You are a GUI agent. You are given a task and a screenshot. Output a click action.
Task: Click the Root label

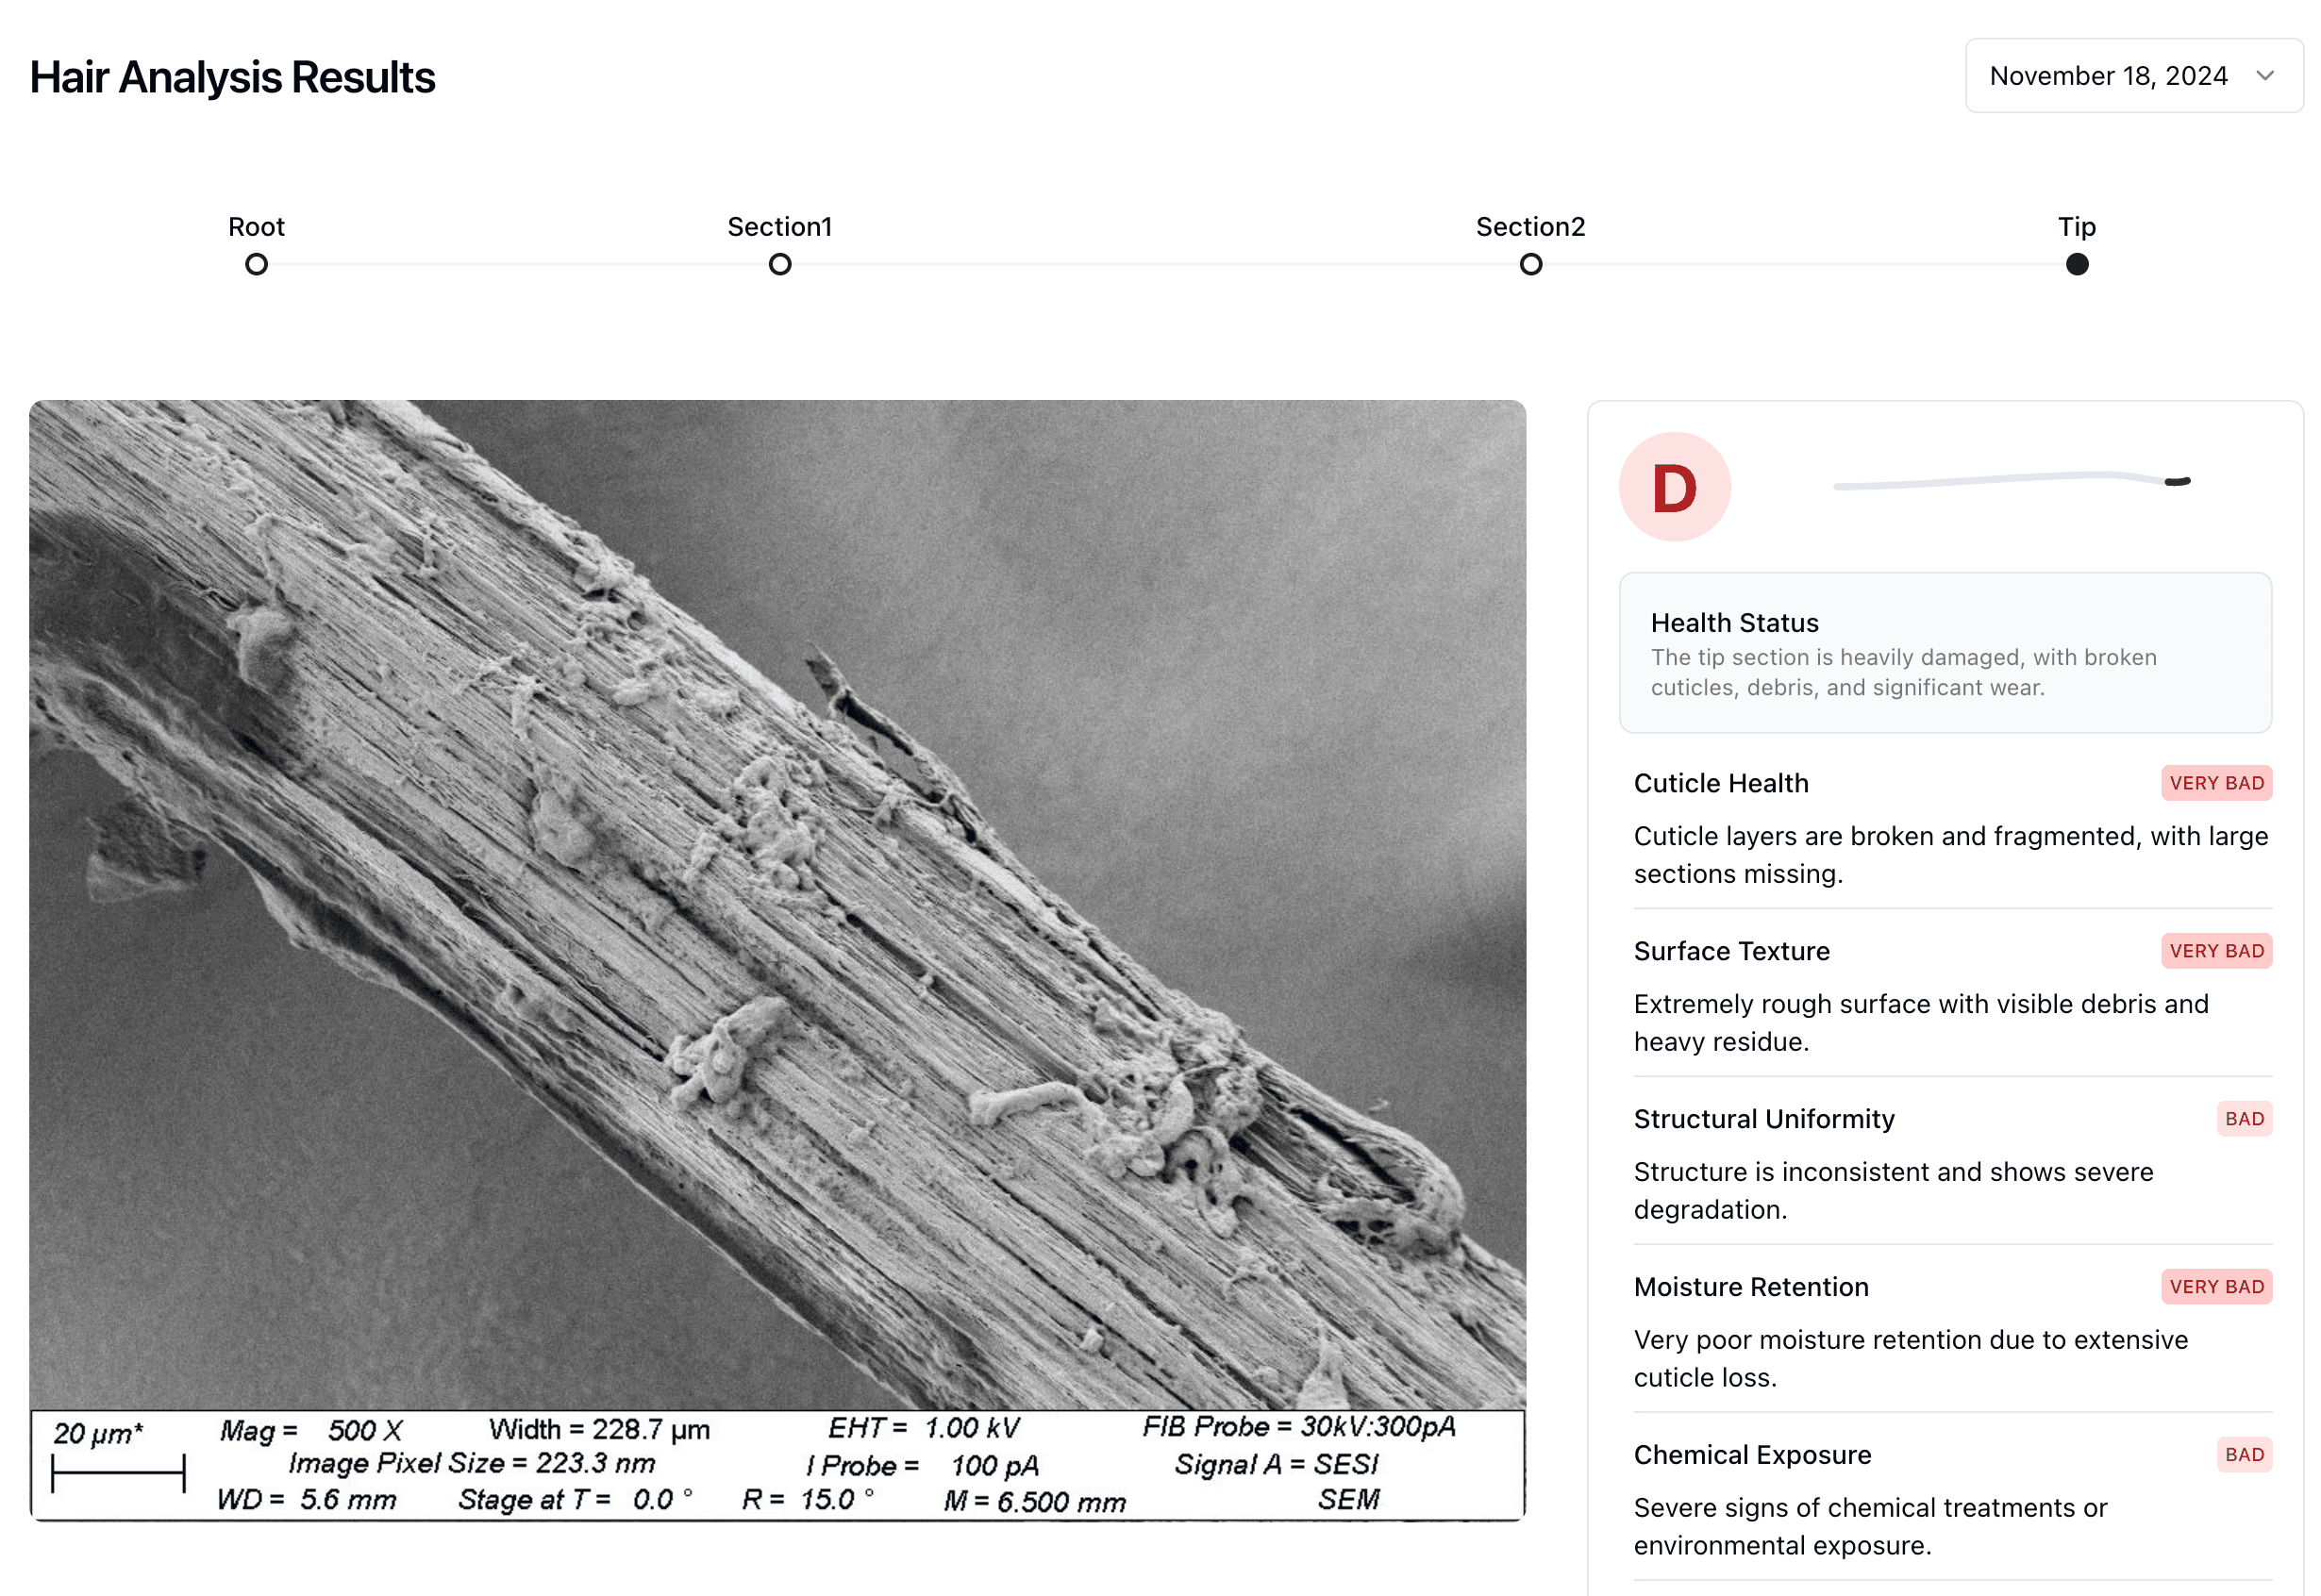(x=256, y=227)
